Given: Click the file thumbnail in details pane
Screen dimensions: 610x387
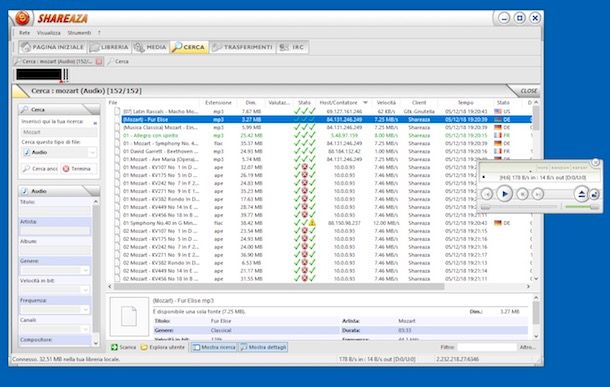Looking at the screenshot, I should 129,317.
